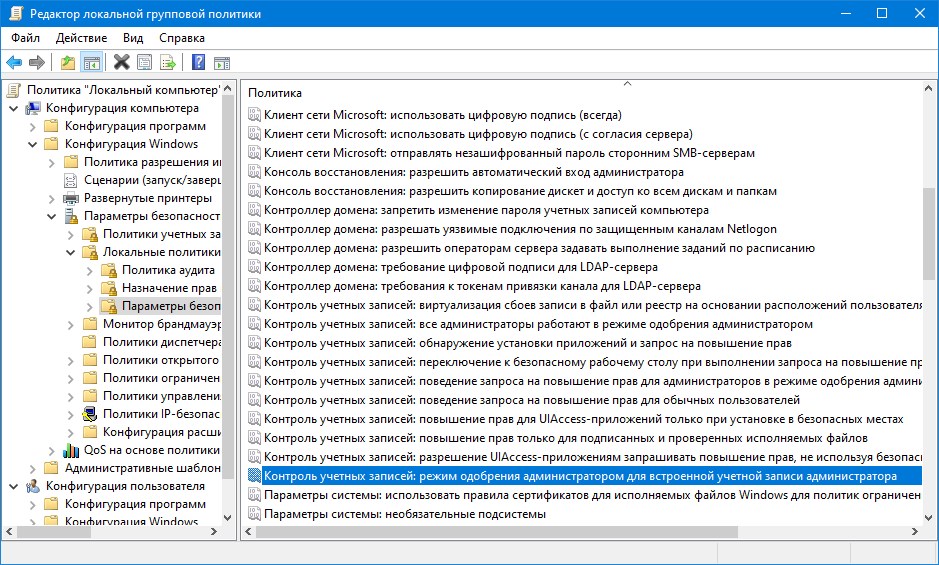
Task: Click the Help question mark toolbar icon
Action: click(x=198, y=62)
